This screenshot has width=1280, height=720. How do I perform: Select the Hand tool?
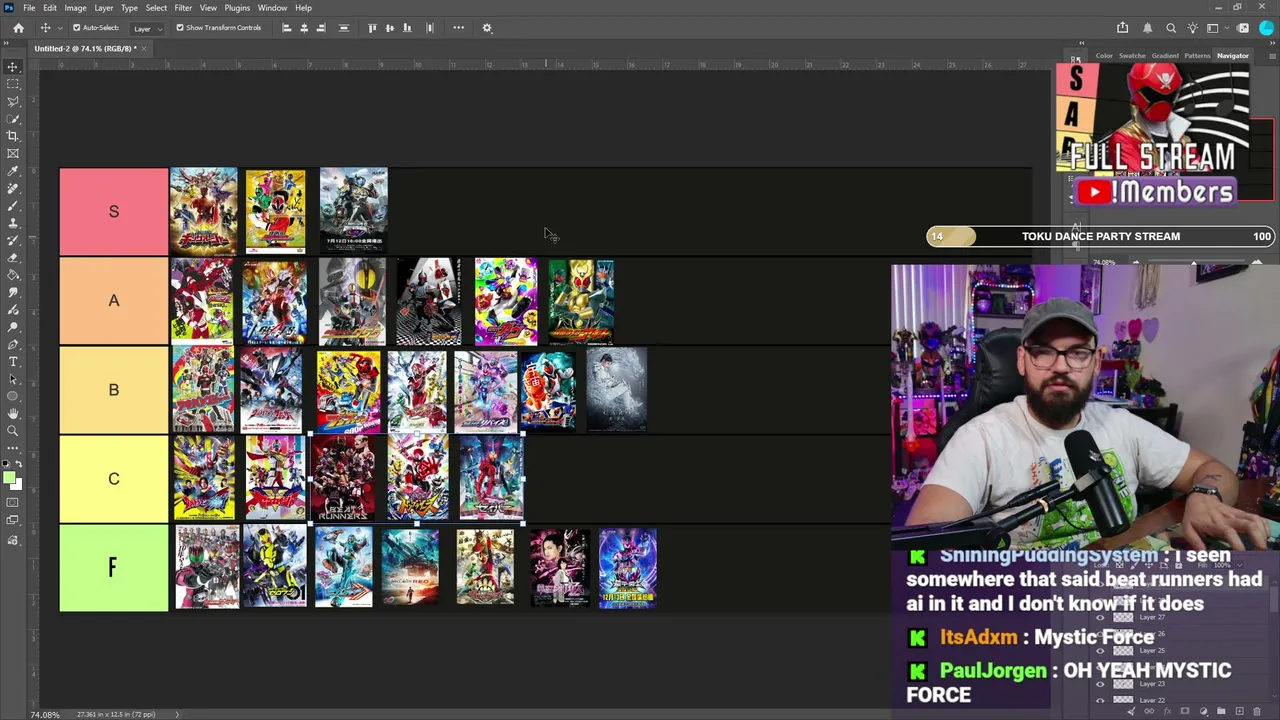pyautogui.click(x=13, y=414)
